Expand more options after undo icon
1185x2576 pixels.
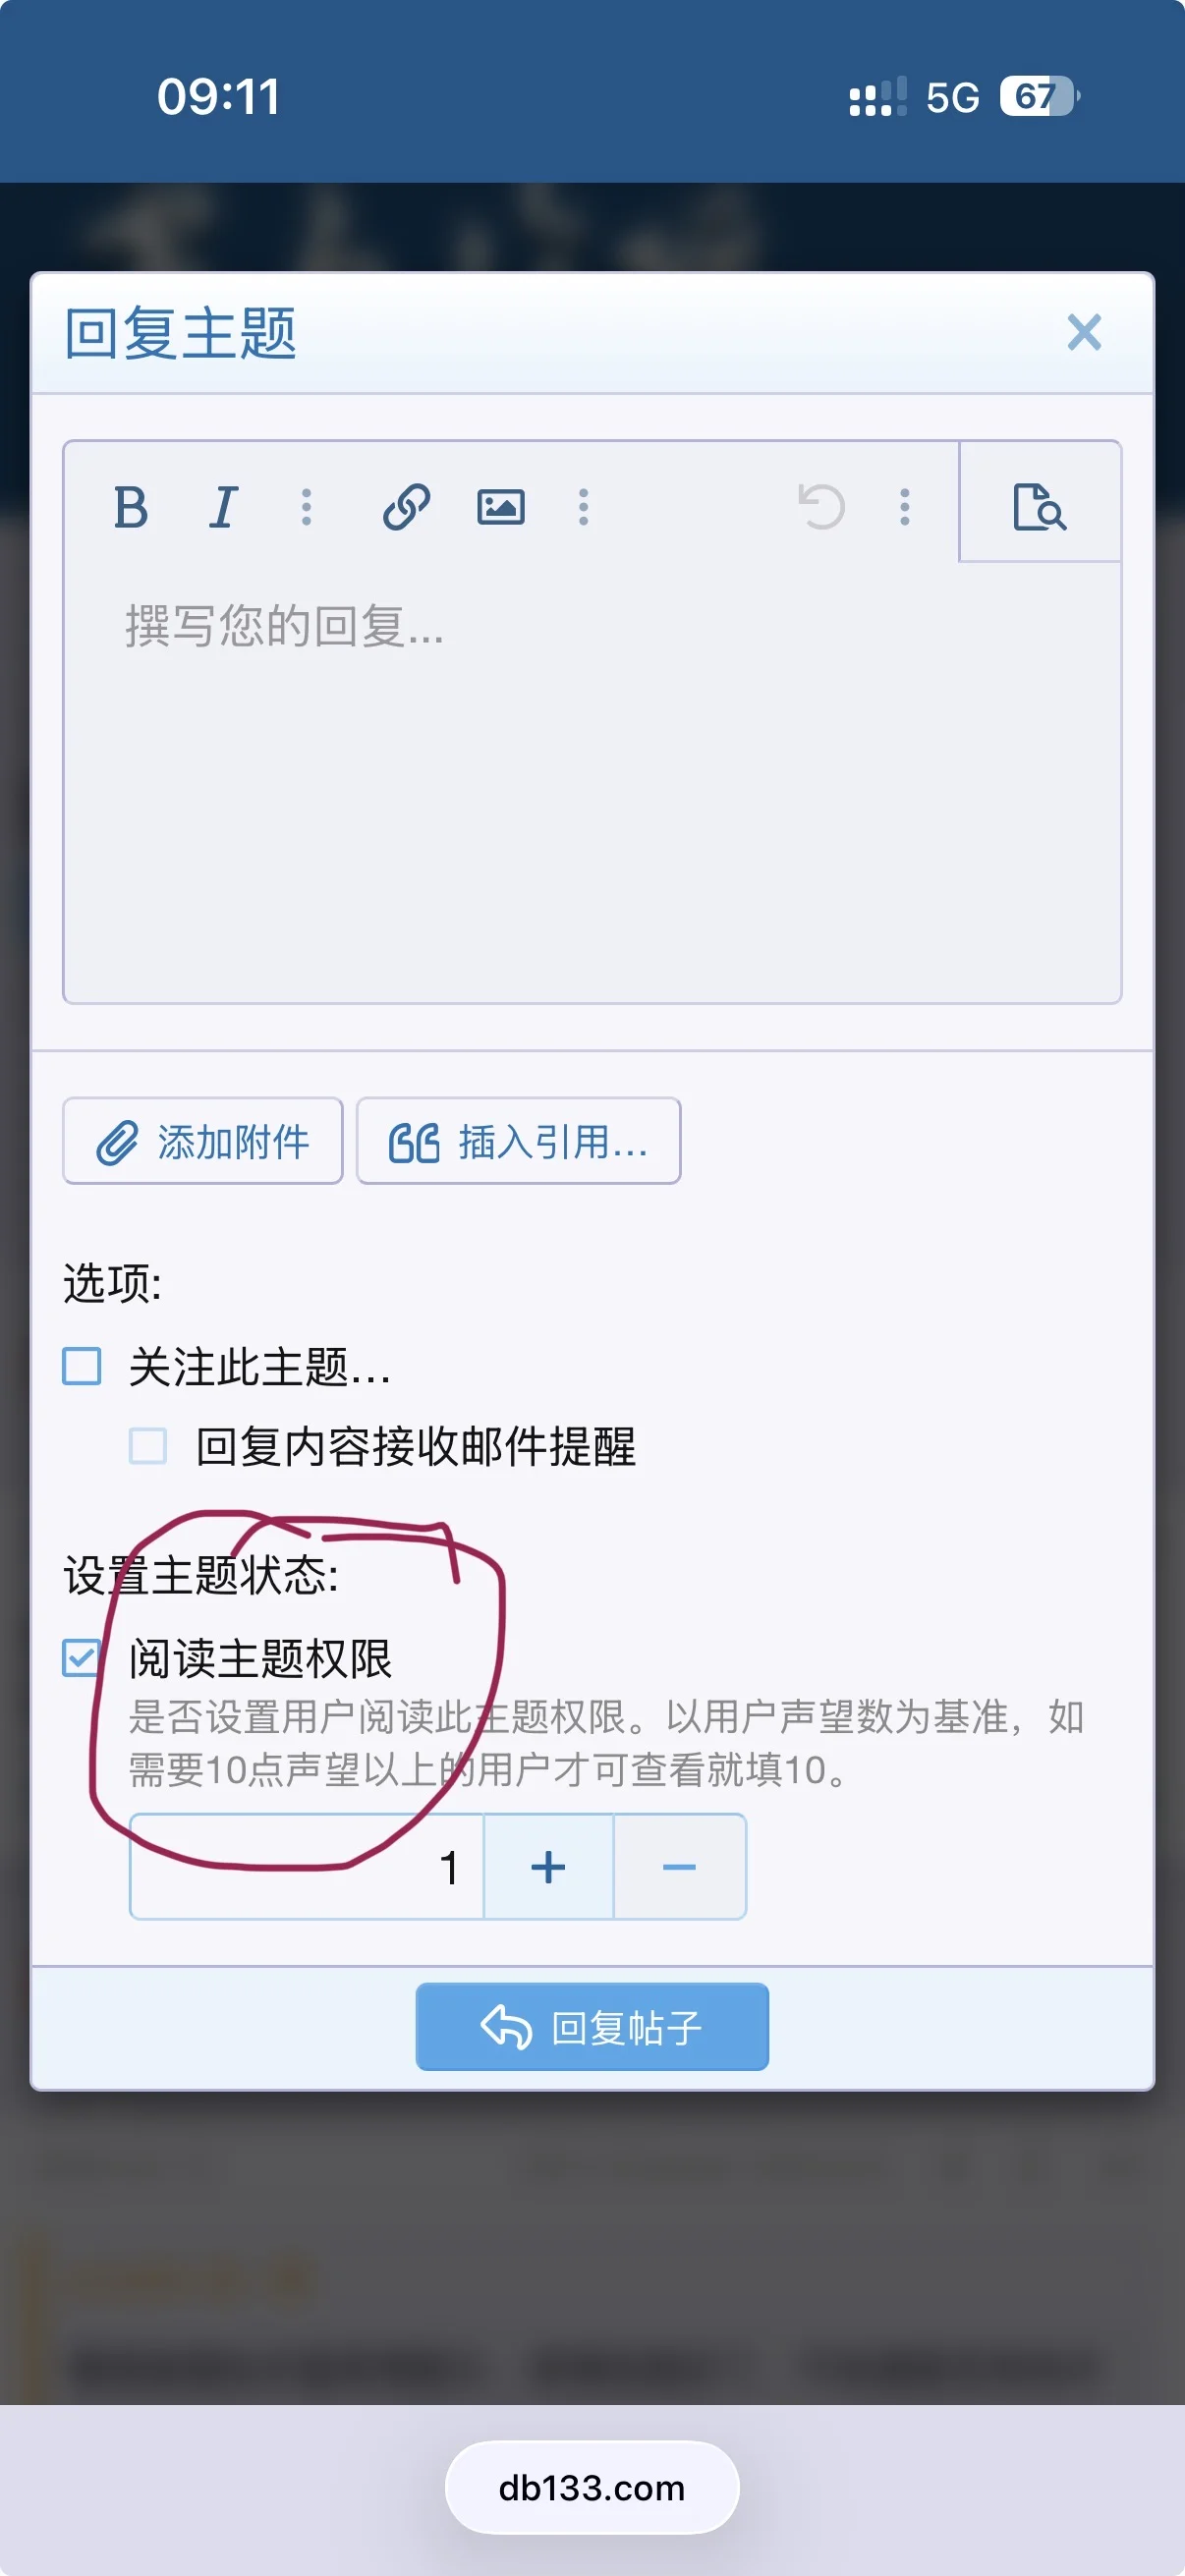click(x=905, y=507)
